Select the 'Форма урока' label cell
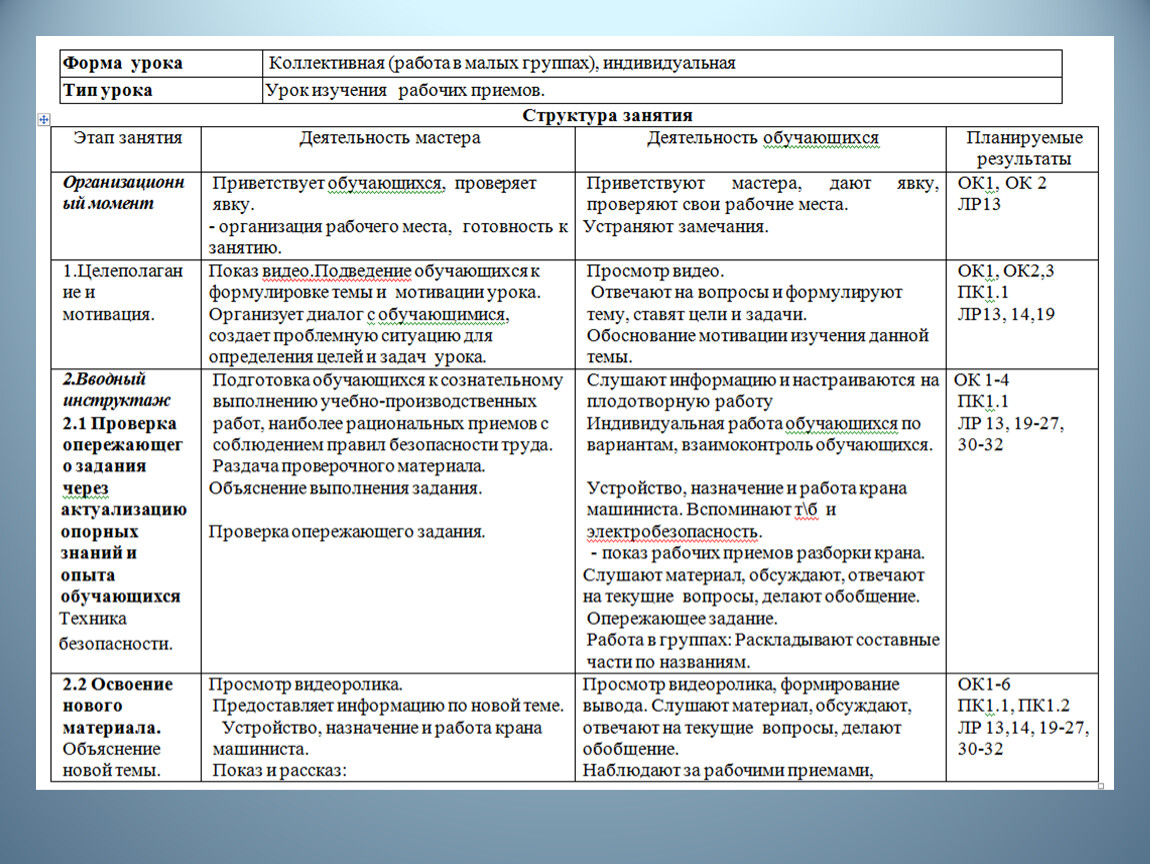Screen dimensions: 1150x864 pos(161,63)
